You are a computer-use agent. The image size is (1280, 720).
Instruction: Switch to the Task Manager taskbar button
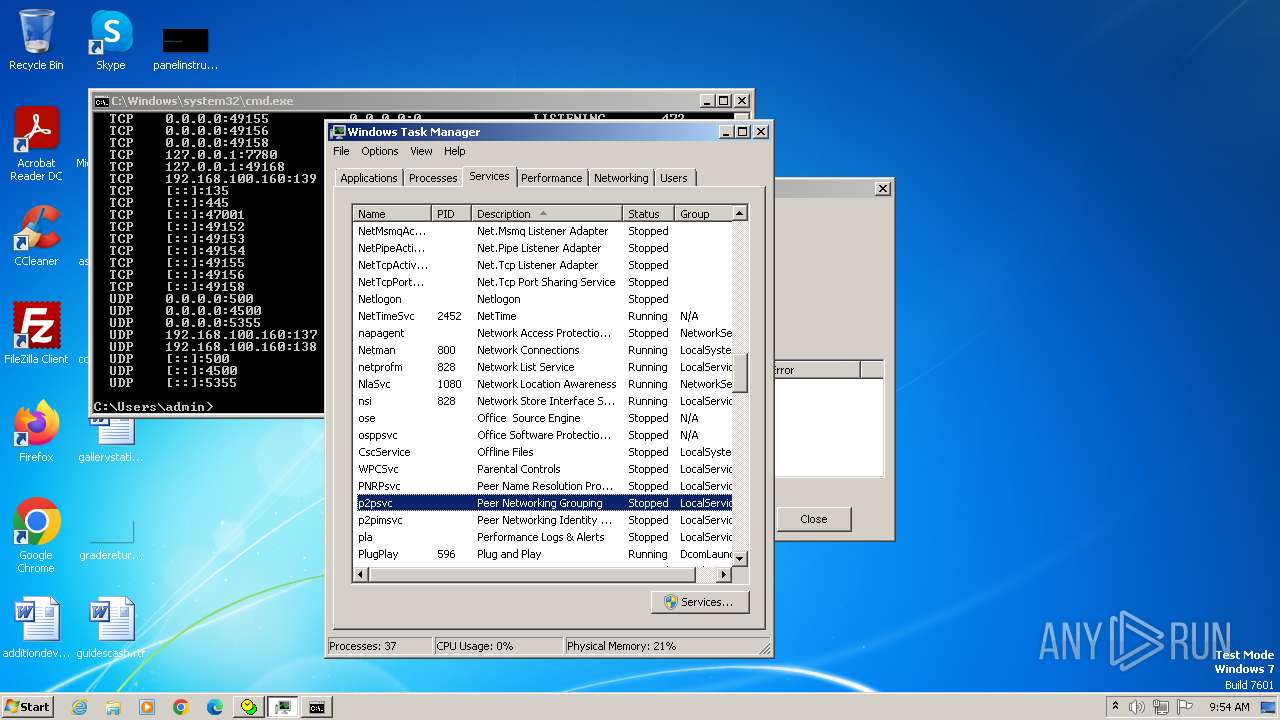pos(283,707)
